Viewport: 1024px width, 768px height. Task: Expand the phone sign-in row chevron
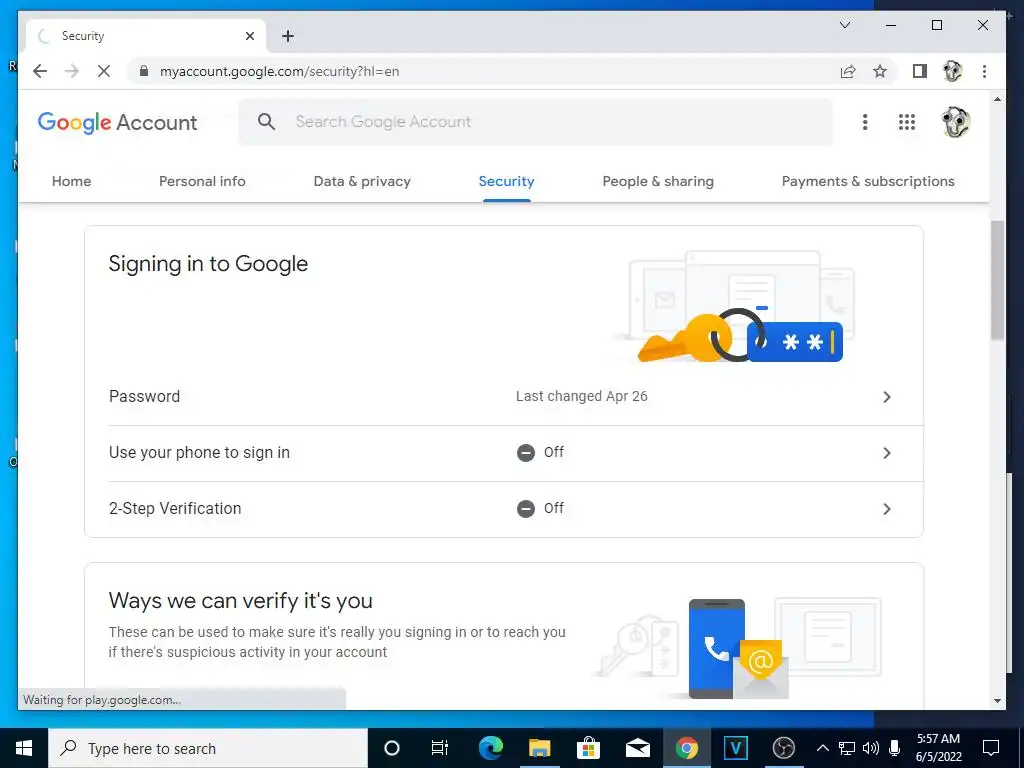[x=886, y=453]
